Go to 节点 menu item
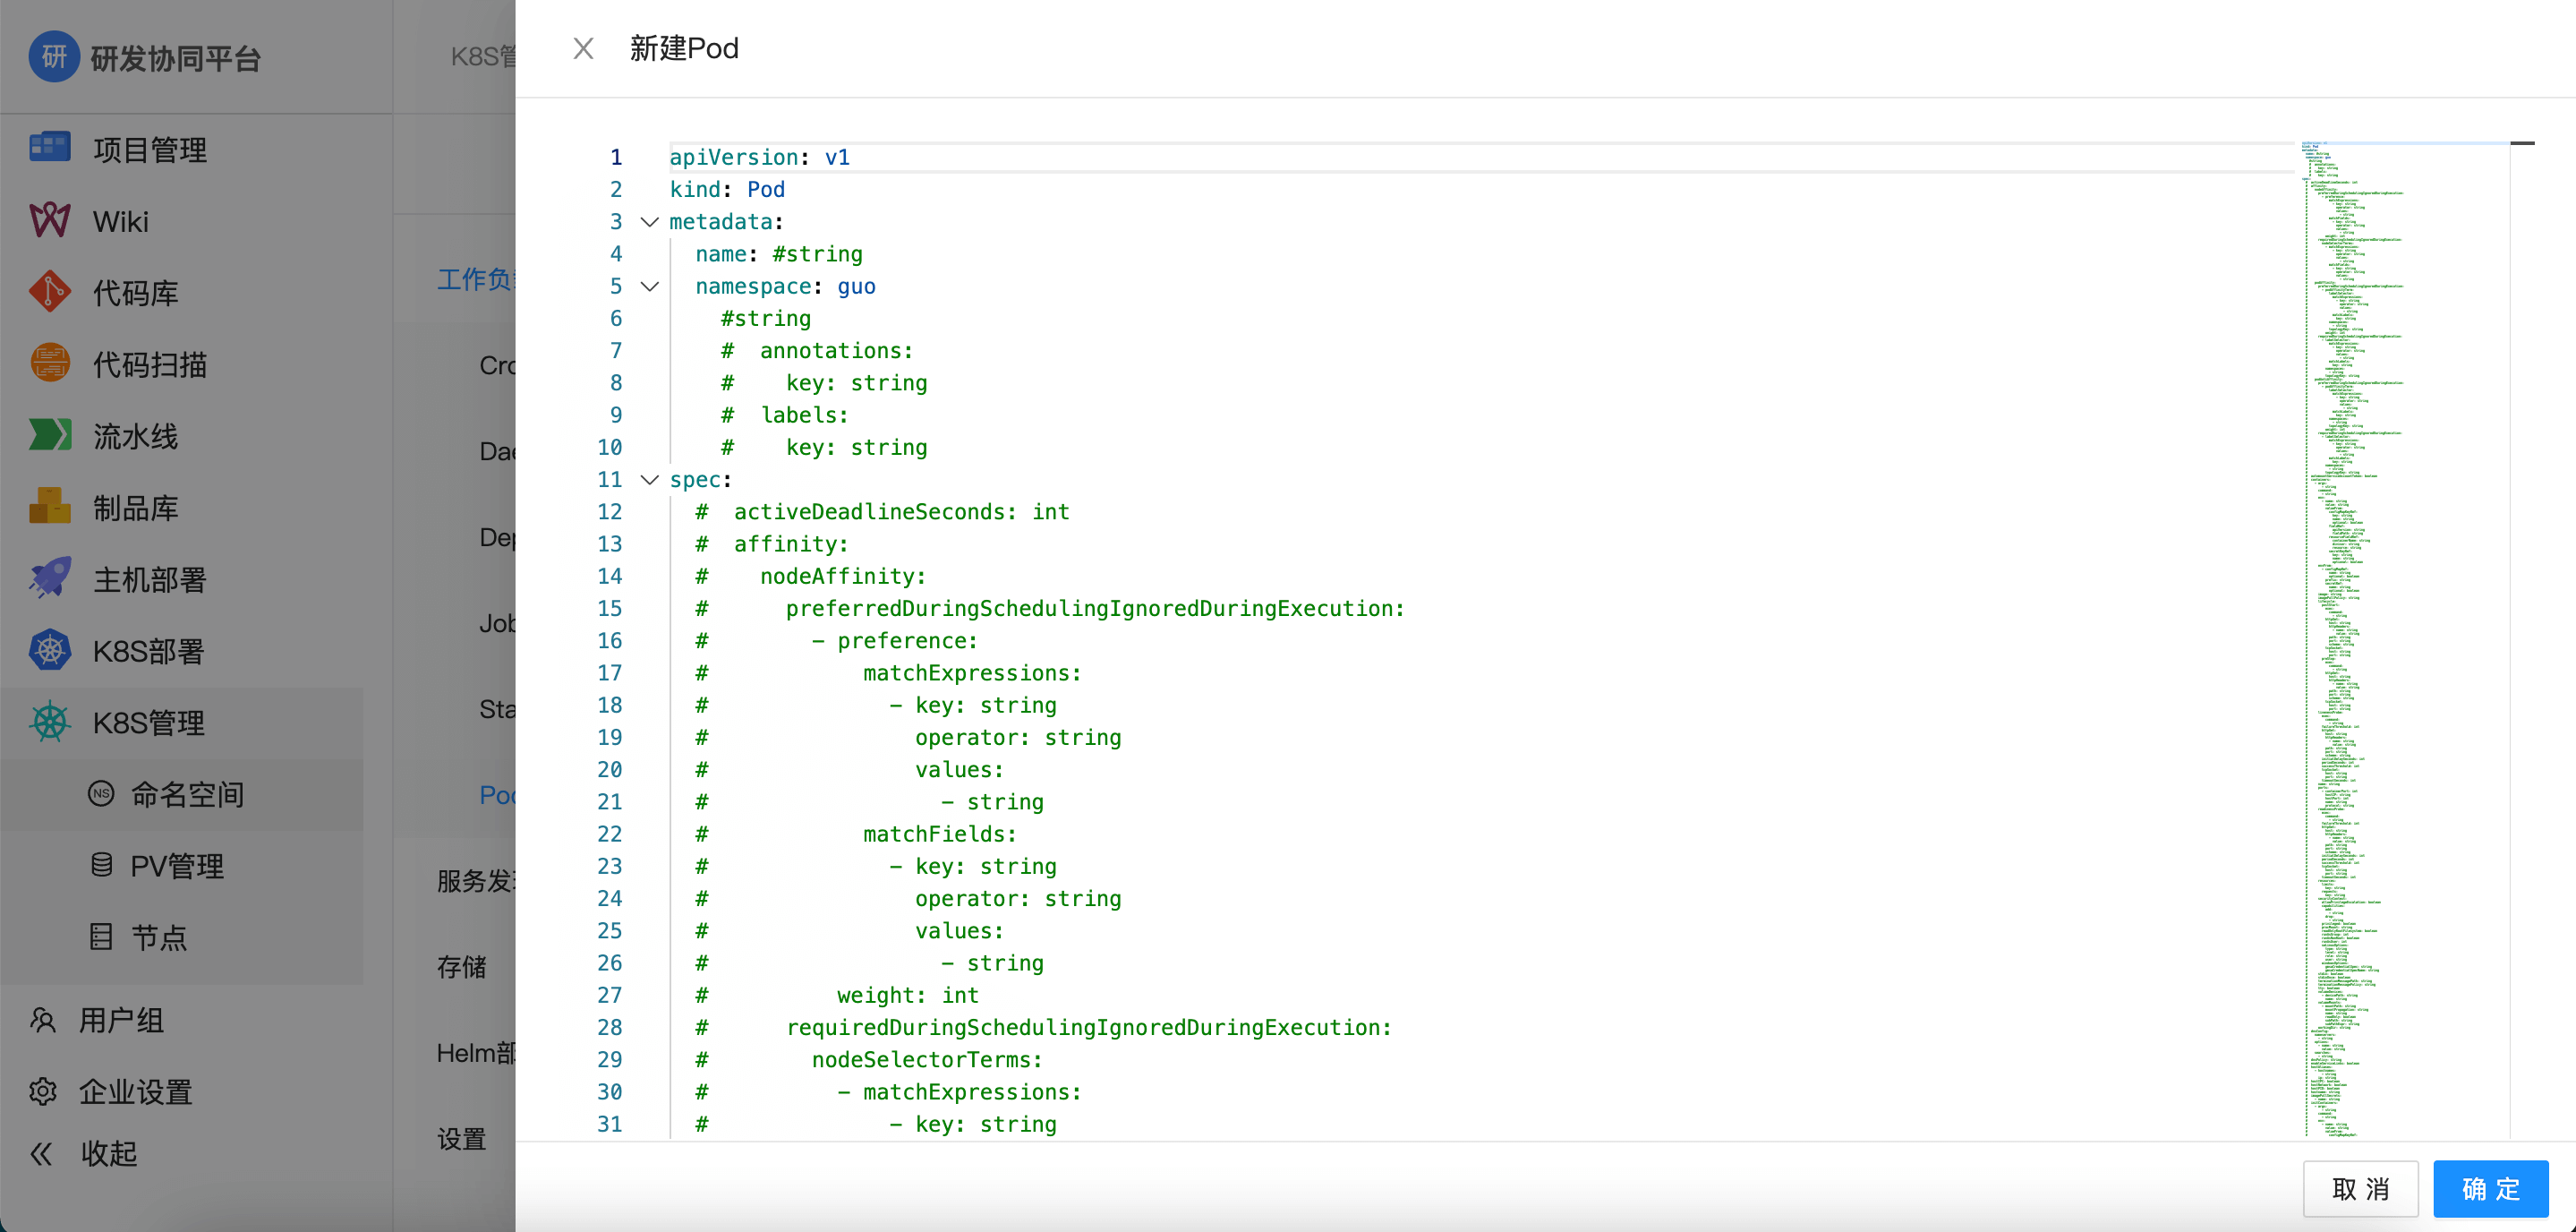Screen dimensions: 2576x1232 click(159, 938)
